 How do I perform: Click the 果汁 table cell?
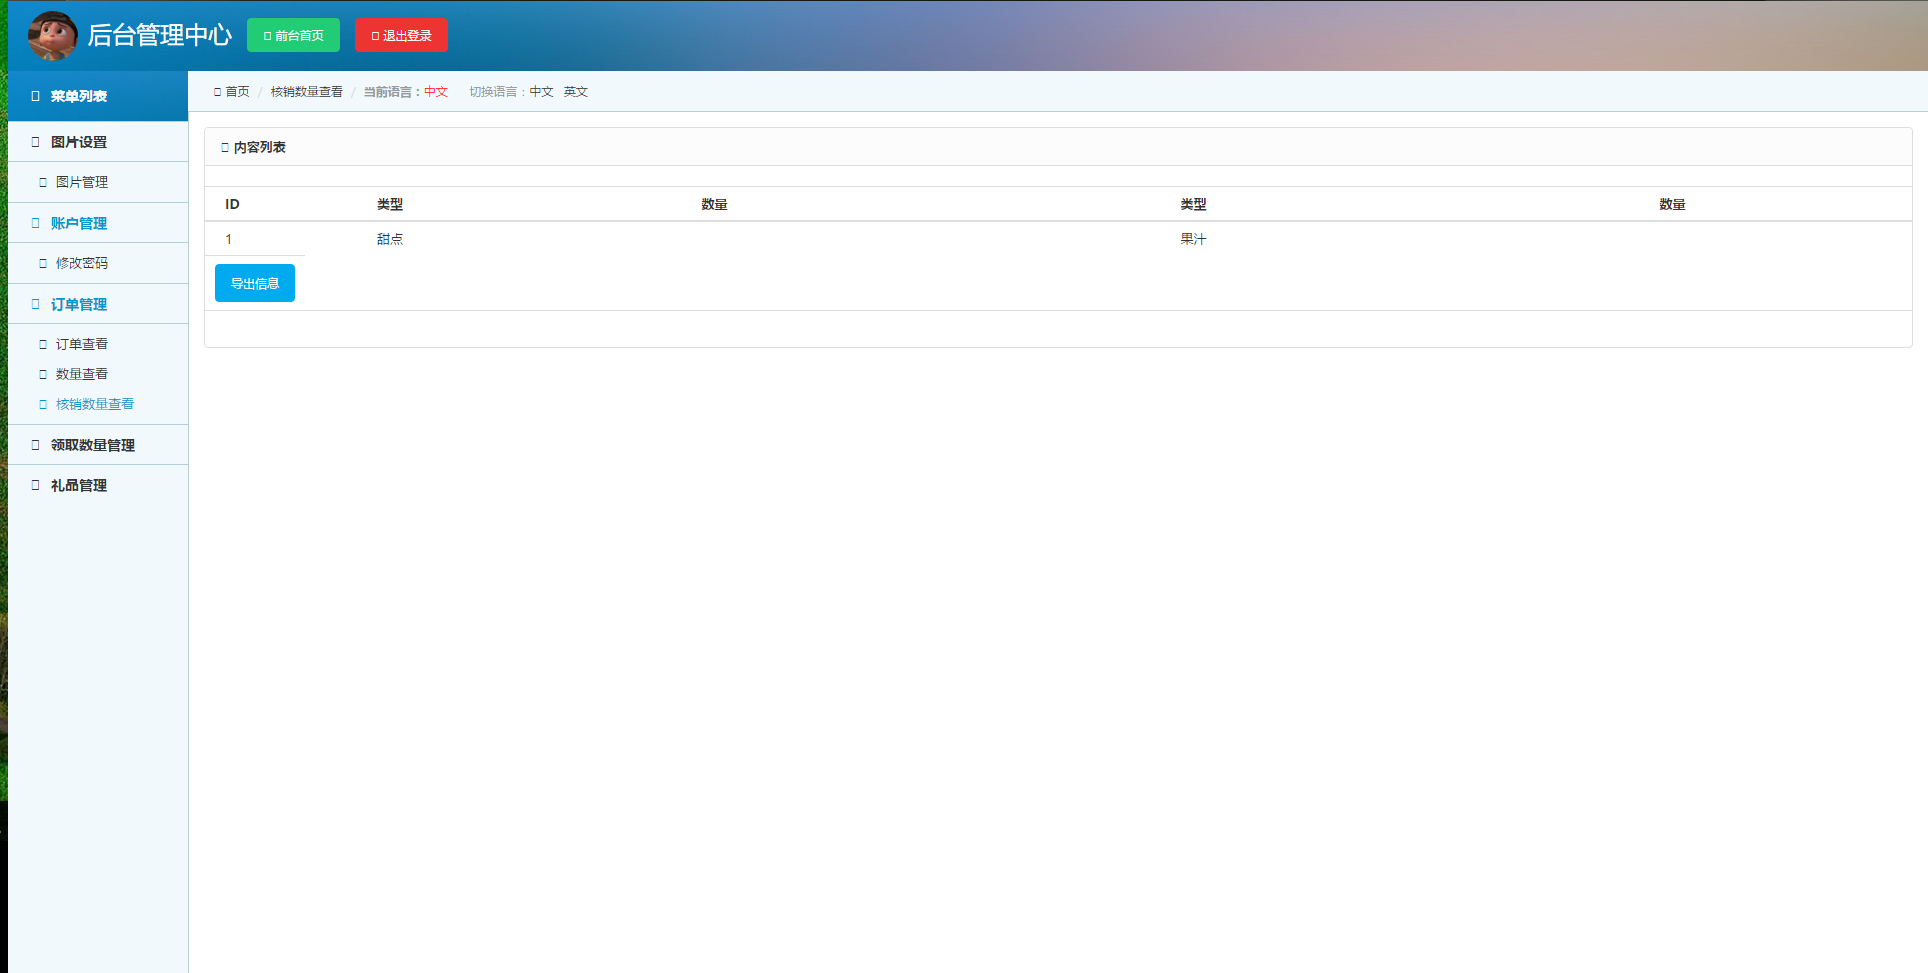pyautogui.click(x=1193, y=239)
